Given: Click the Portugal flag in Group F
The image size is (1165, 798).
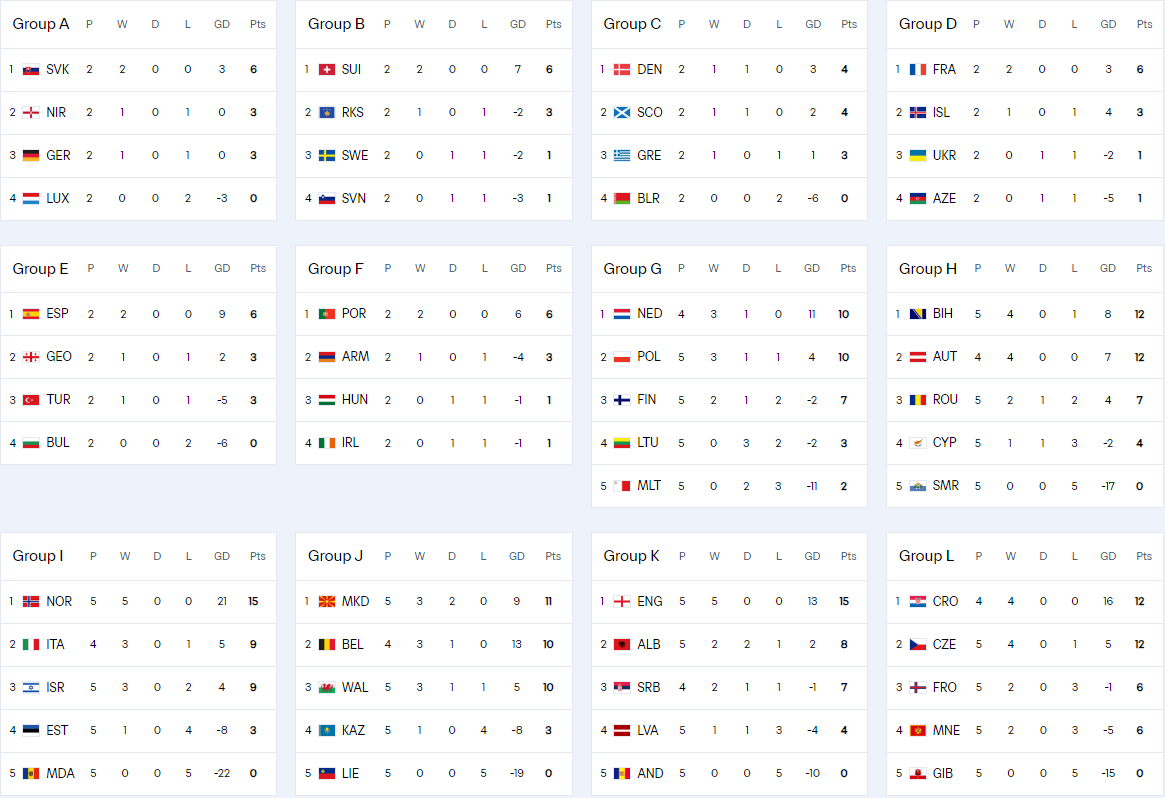Looking at the screenshot, I should [326, 314].
